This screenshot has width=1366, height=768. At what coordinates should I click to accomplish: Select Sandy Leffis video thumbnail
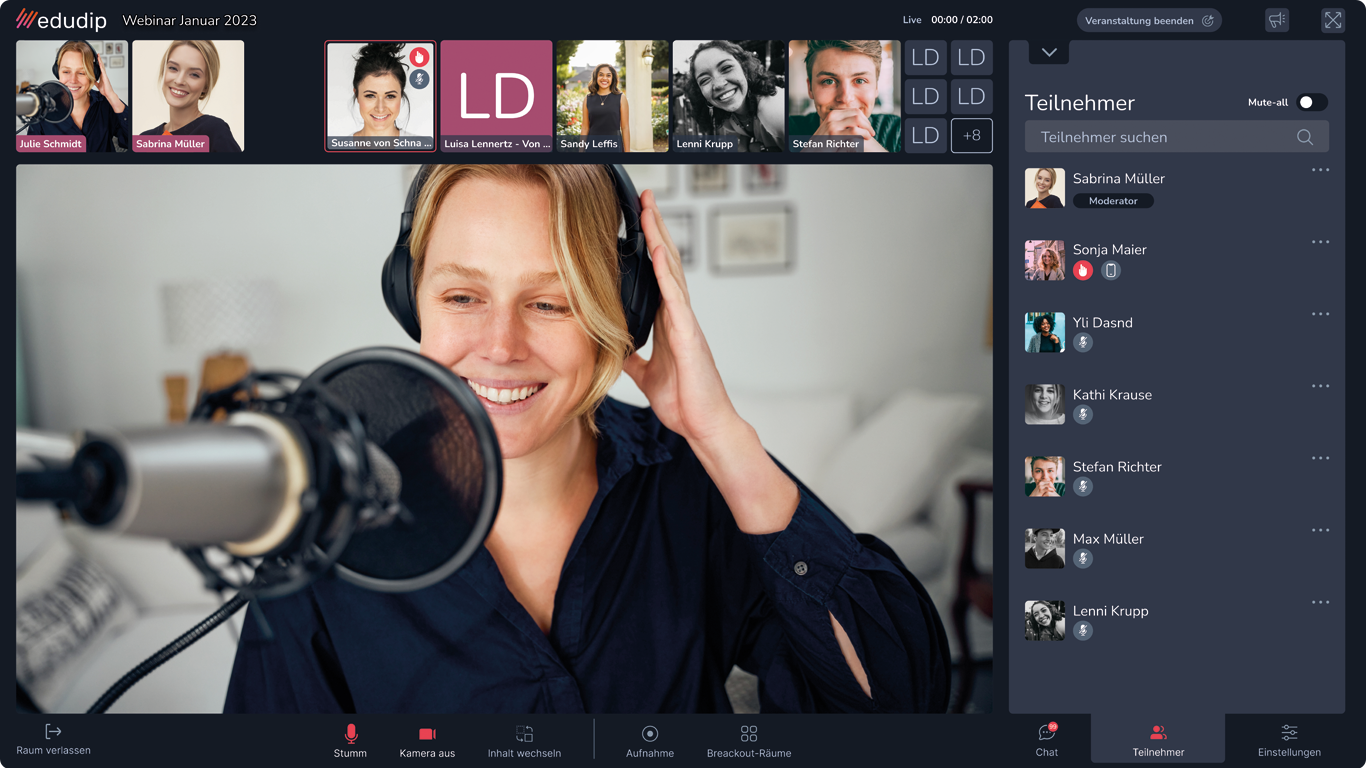pyautogui.click(x=612, y=95)
